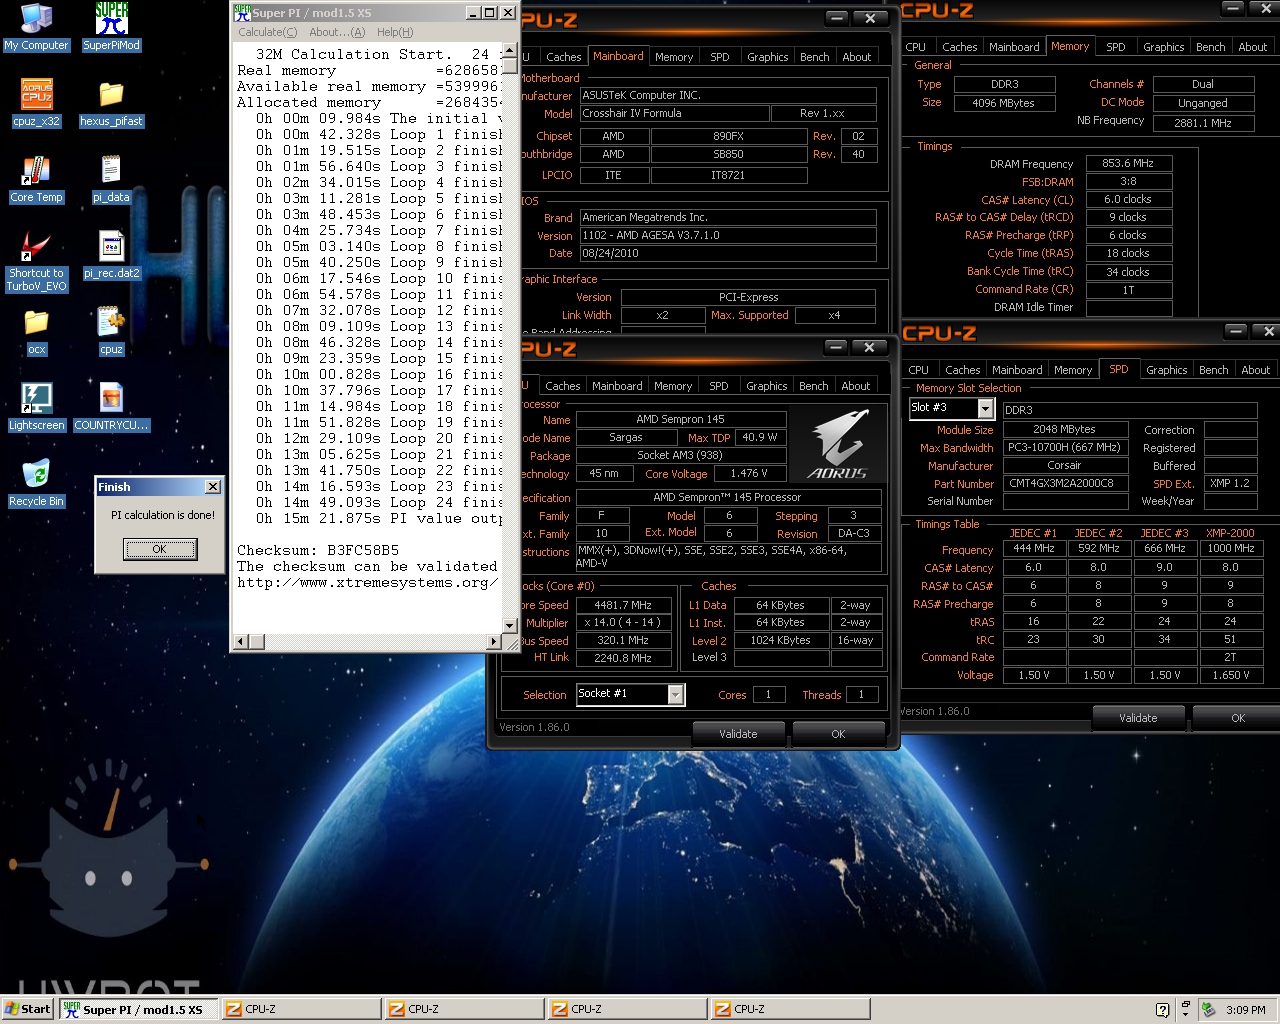Screen dimensions: 1280x1024
Task: Open the Calculate menu in Super PI
Action: click(267, 32)
